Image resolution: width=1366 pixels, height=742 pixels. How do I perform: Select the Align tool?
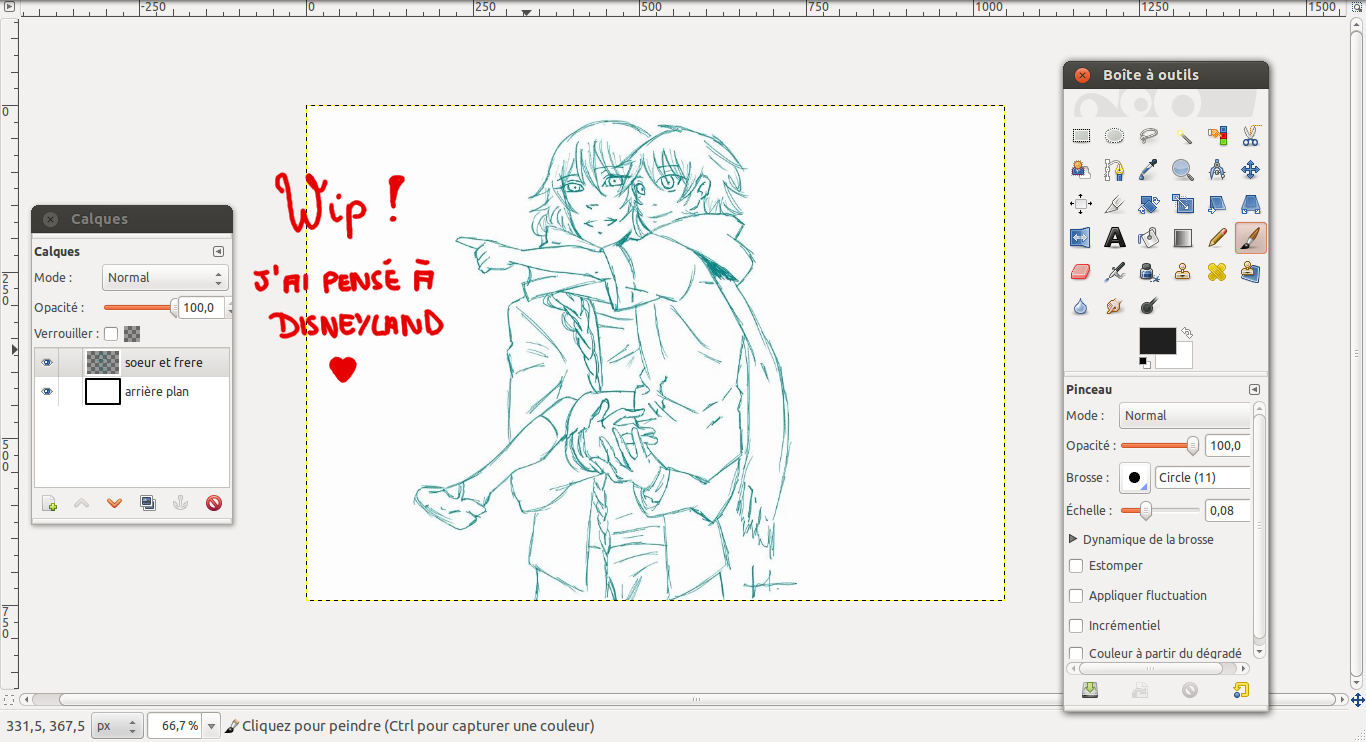(1081, 204)
